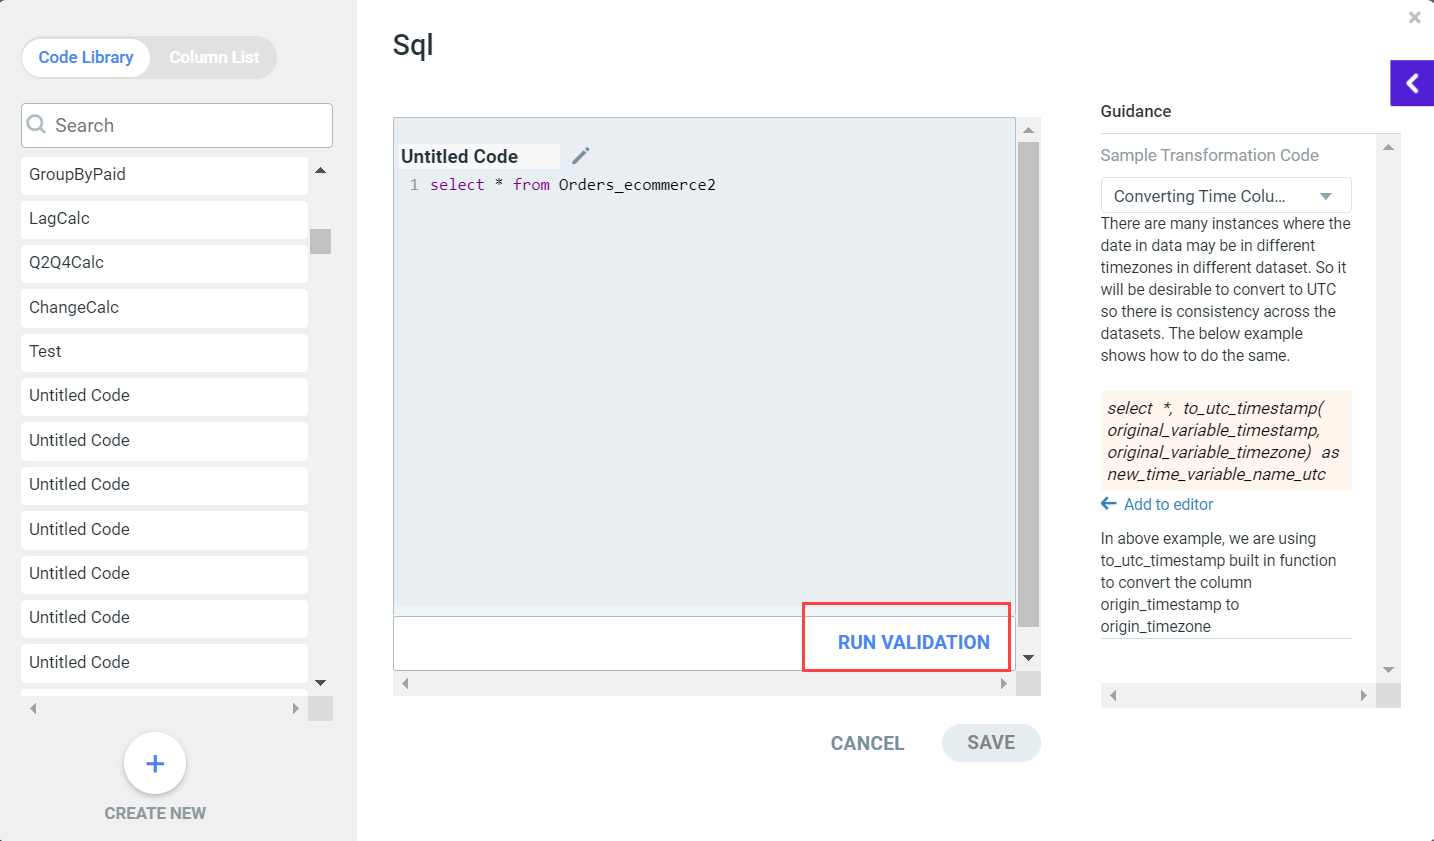Open the Converting Time Column dropdown
The height and width of the screenshot is (841, 1434).
click(1225, 196)
